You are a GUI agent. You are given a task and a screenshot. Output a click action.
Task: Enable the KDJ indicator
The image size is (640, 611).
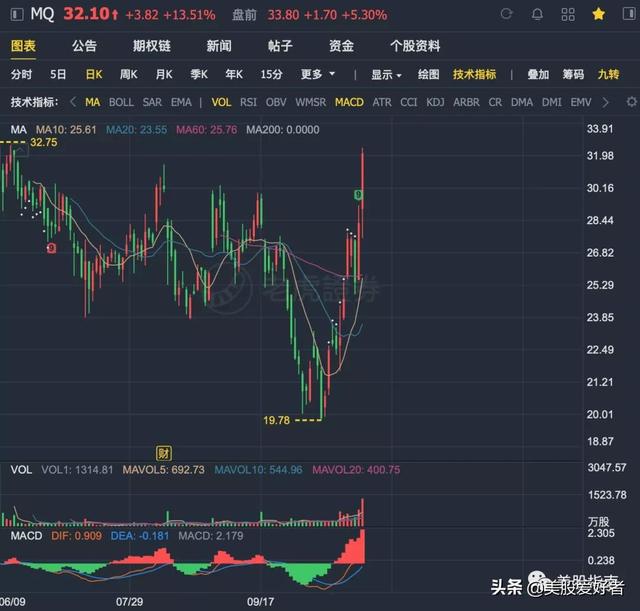435,102
